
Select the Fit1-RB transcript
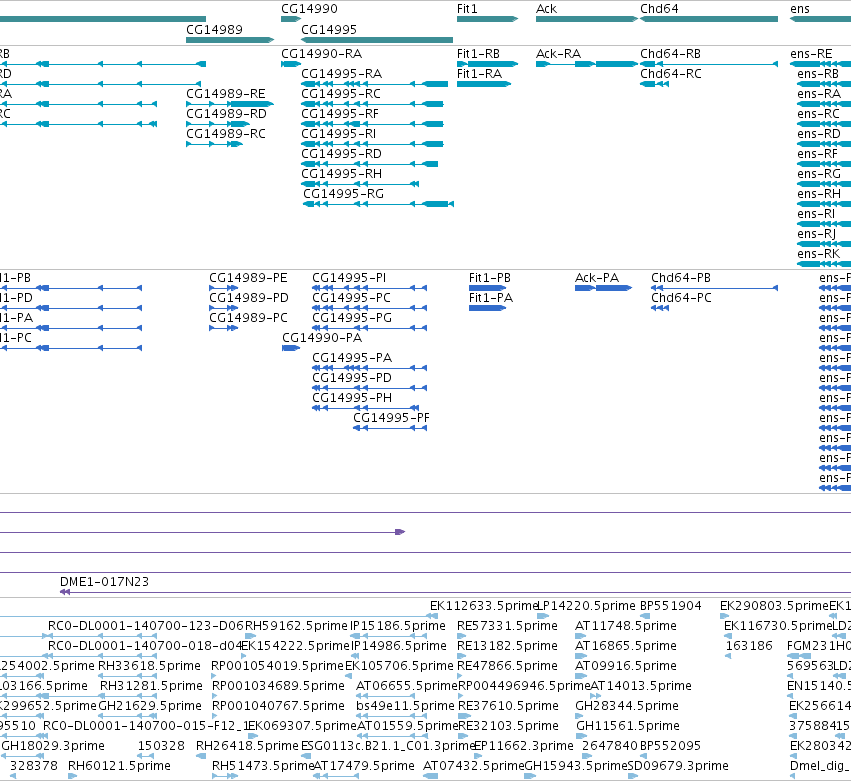(487, 64)
